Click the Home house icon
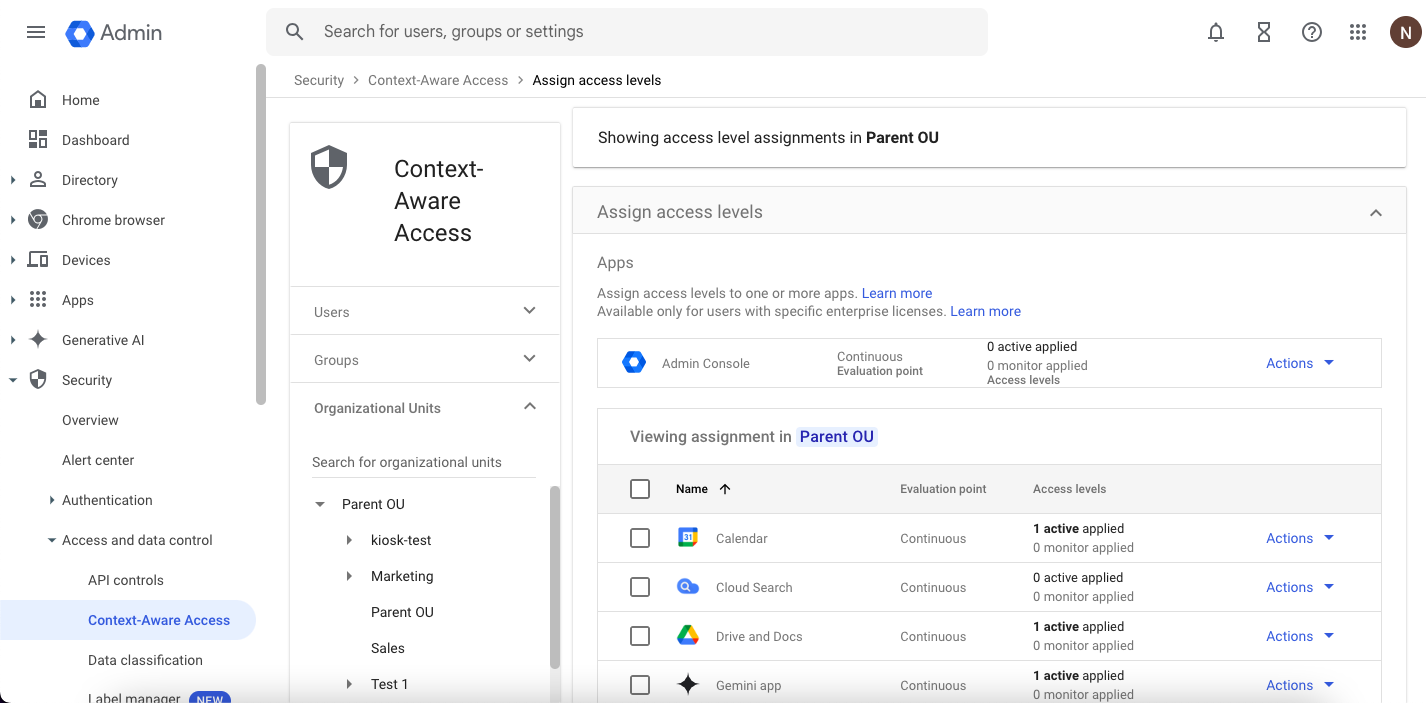This screenshot has height=703, width=1426. 38,100
